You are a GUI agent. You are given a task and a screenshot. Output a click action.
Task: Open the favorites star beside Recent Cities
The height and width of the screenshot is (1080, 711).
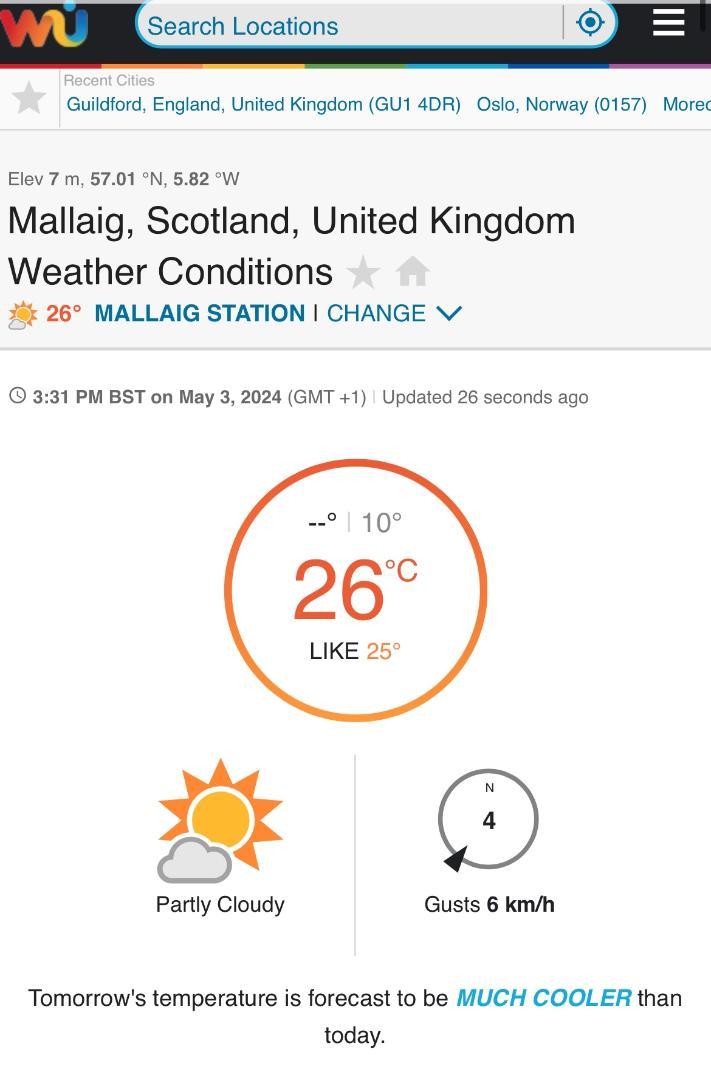pyautogui.click(x=29, y=98)
